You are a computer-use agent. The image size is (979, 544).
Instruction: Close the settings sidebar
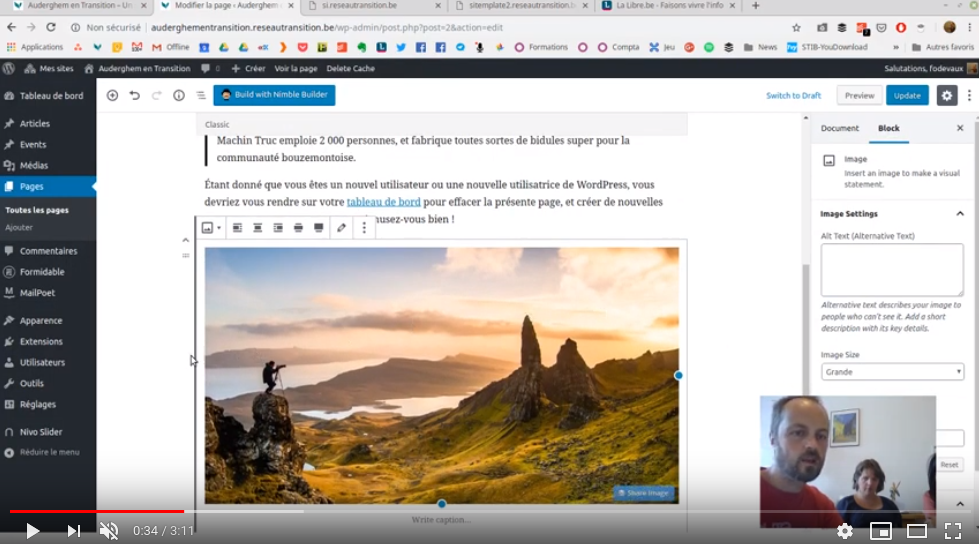960,128
